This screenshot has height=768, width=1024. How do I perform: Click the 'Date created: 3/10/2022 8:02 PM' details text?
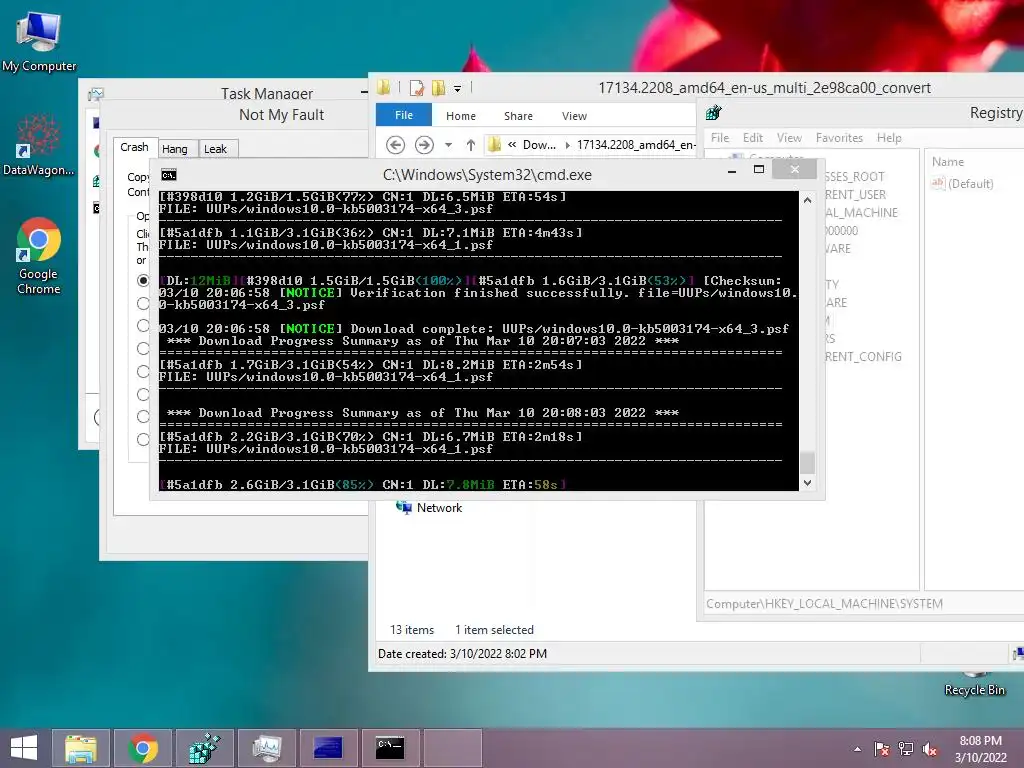point(462,653)
